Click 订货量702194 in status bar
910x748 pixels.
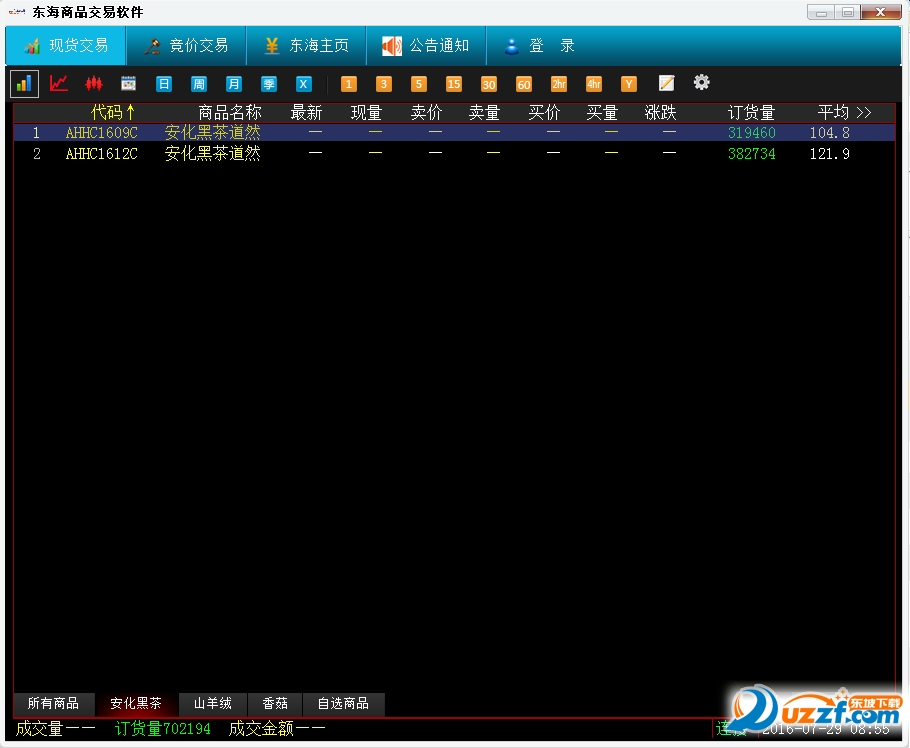[162, 728]
